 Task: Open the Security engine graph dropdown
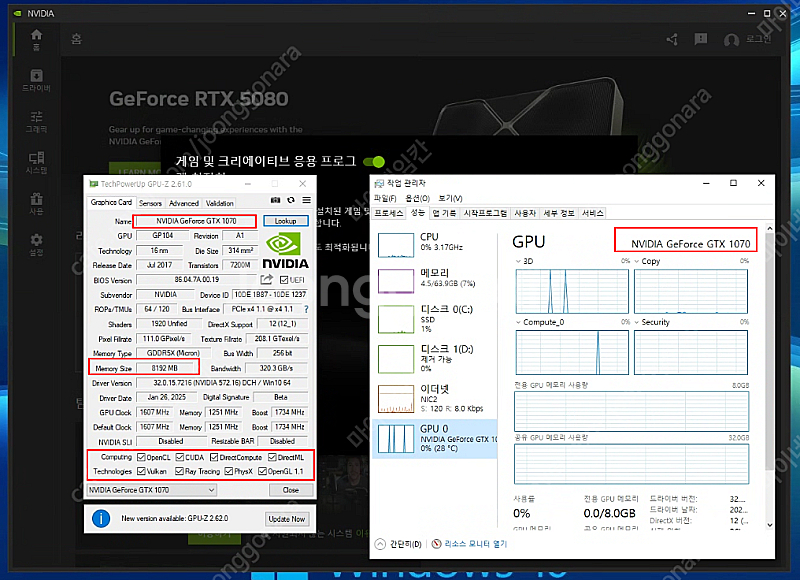[637, 322]
